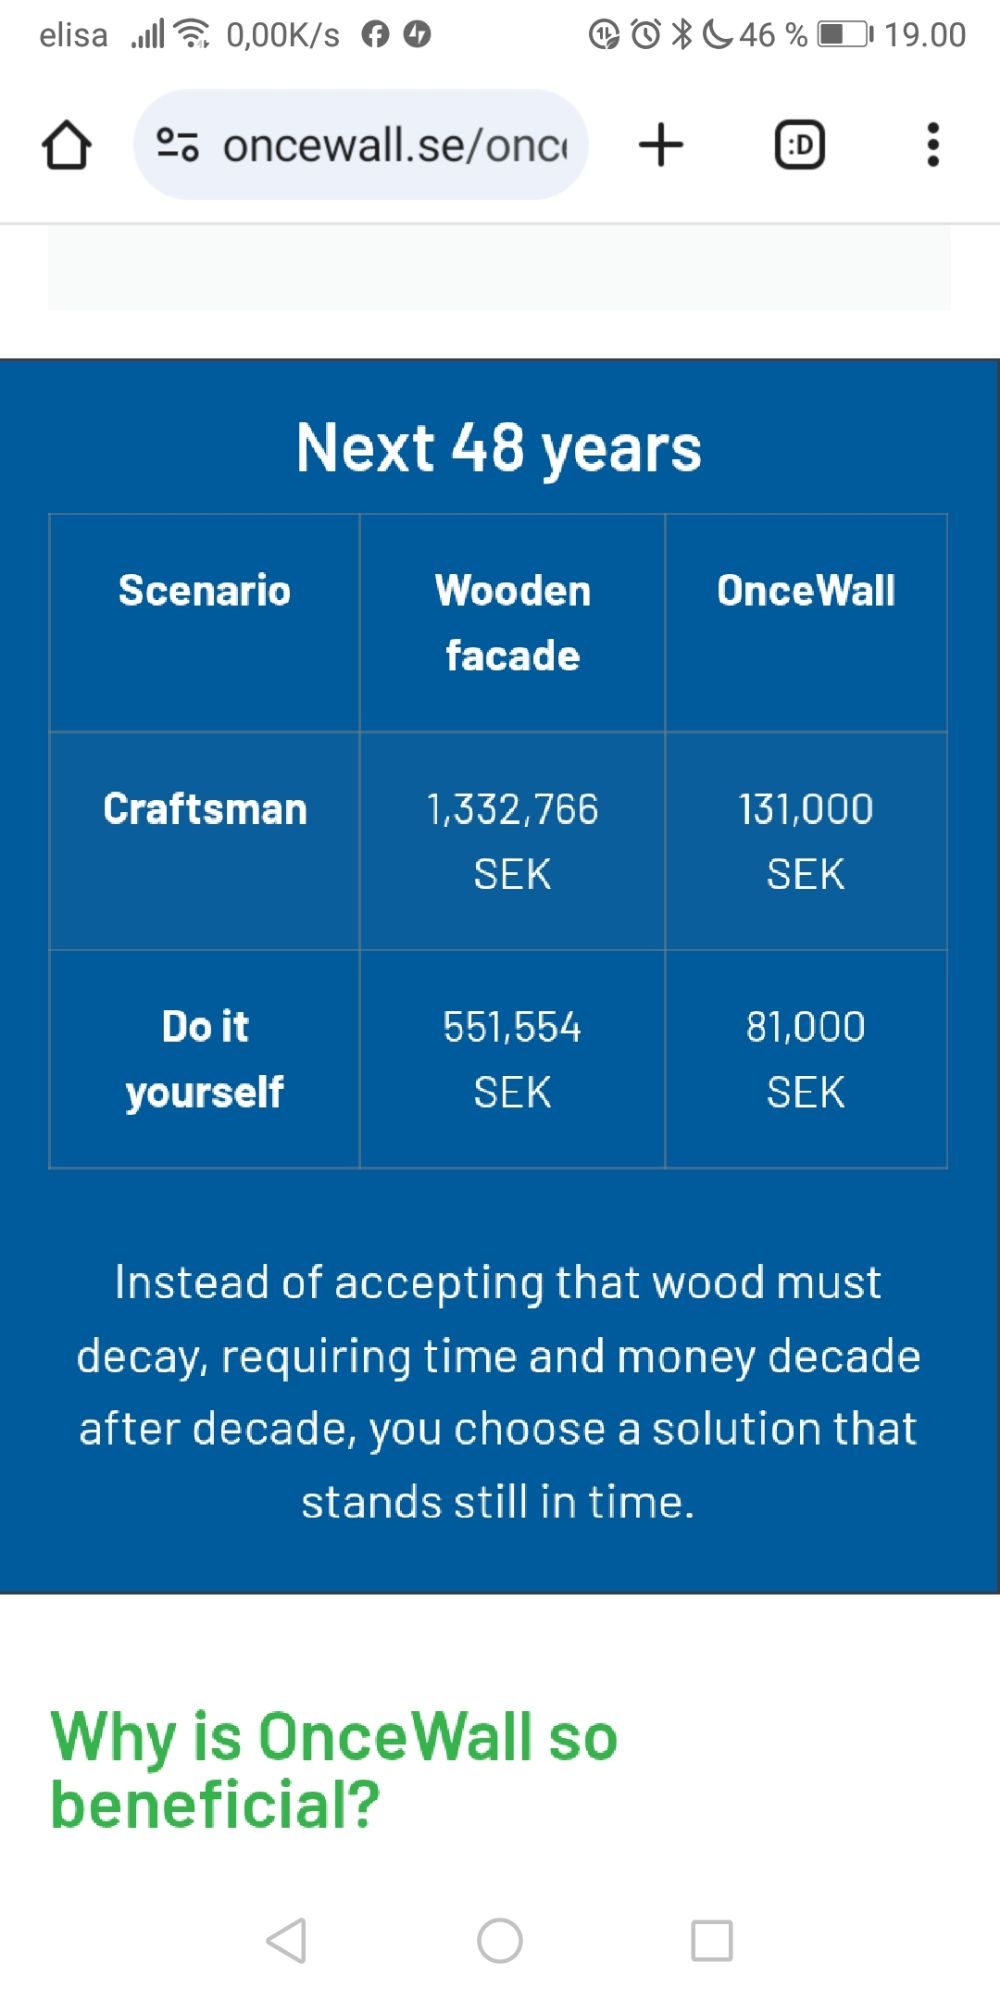Select the Craftsman row label
1000x2000 pixels.
(x=205, y=809)
